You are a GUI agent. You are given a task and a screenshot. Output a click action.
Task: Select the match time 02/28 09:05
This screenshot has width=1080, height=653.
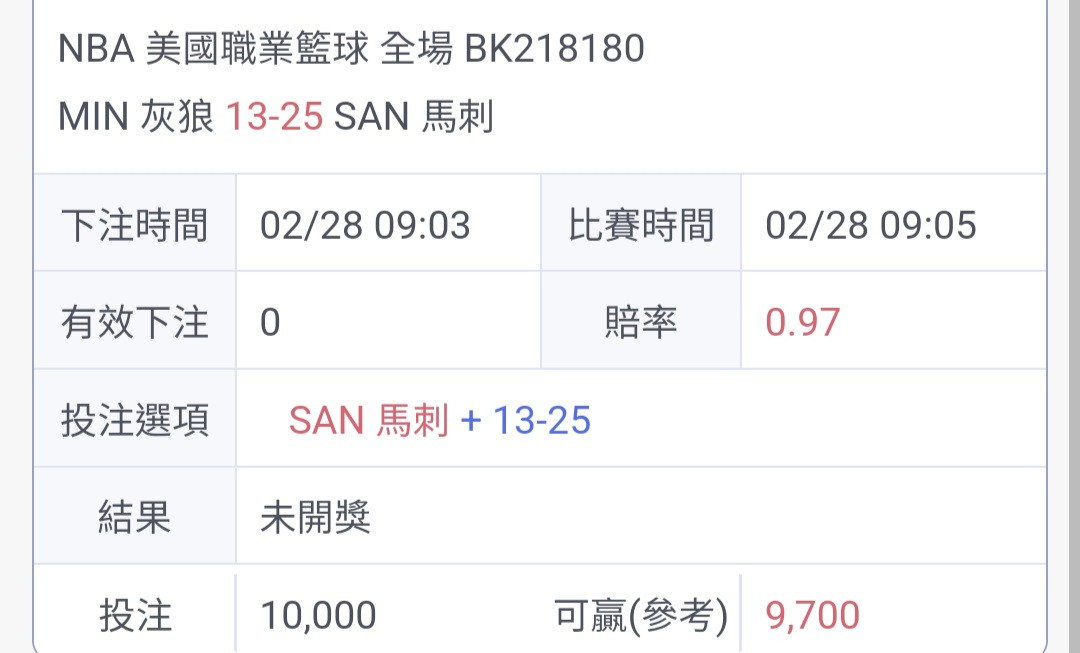tap(871, 225)
